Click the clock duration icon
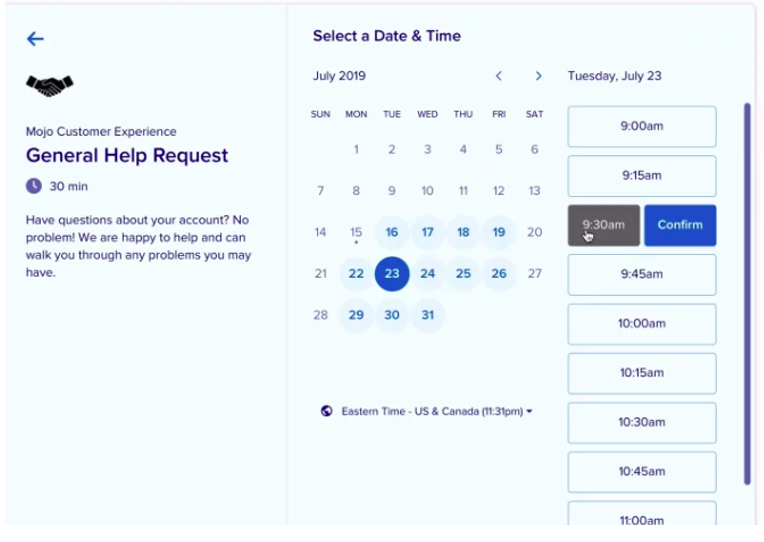Screen dimensions: 764x542 tap(34, 186)
